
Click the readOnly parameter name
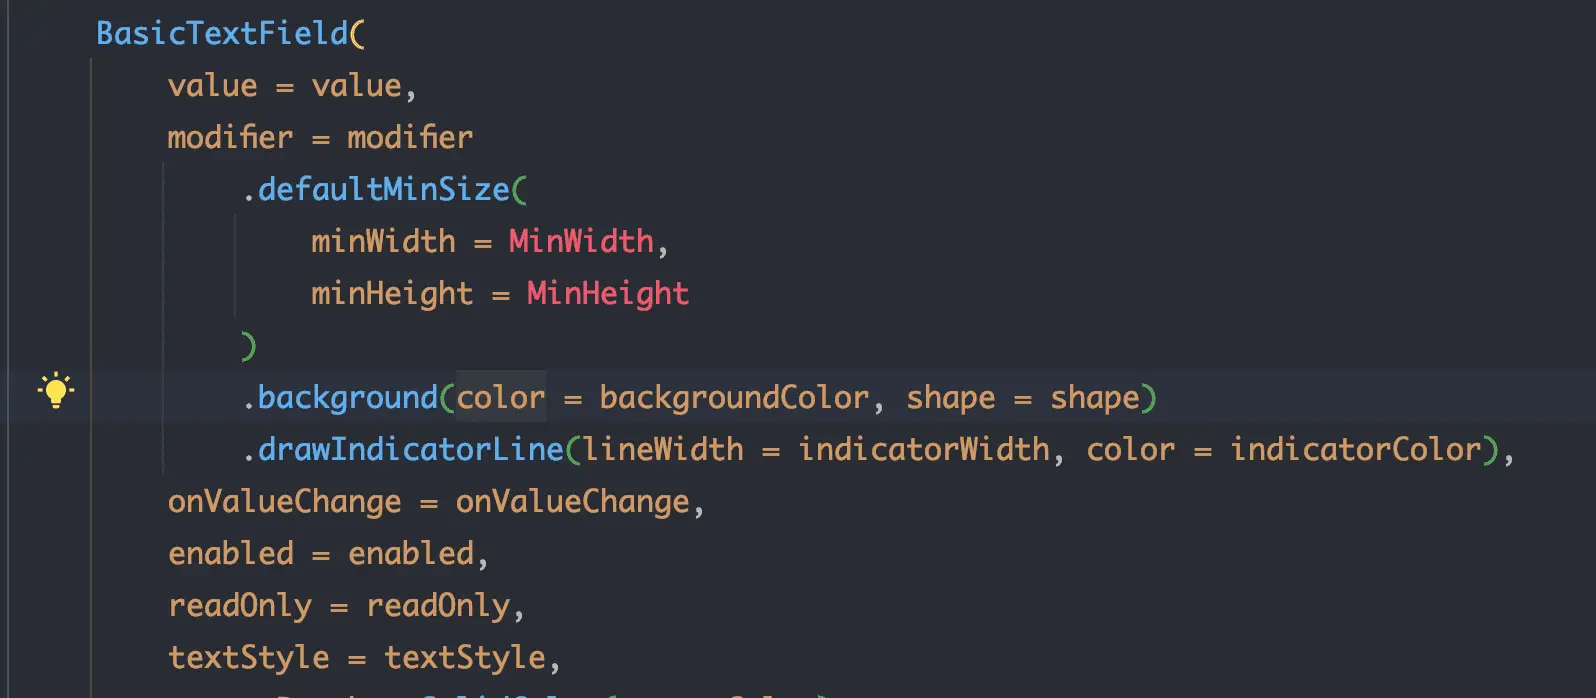click(240, 605)
